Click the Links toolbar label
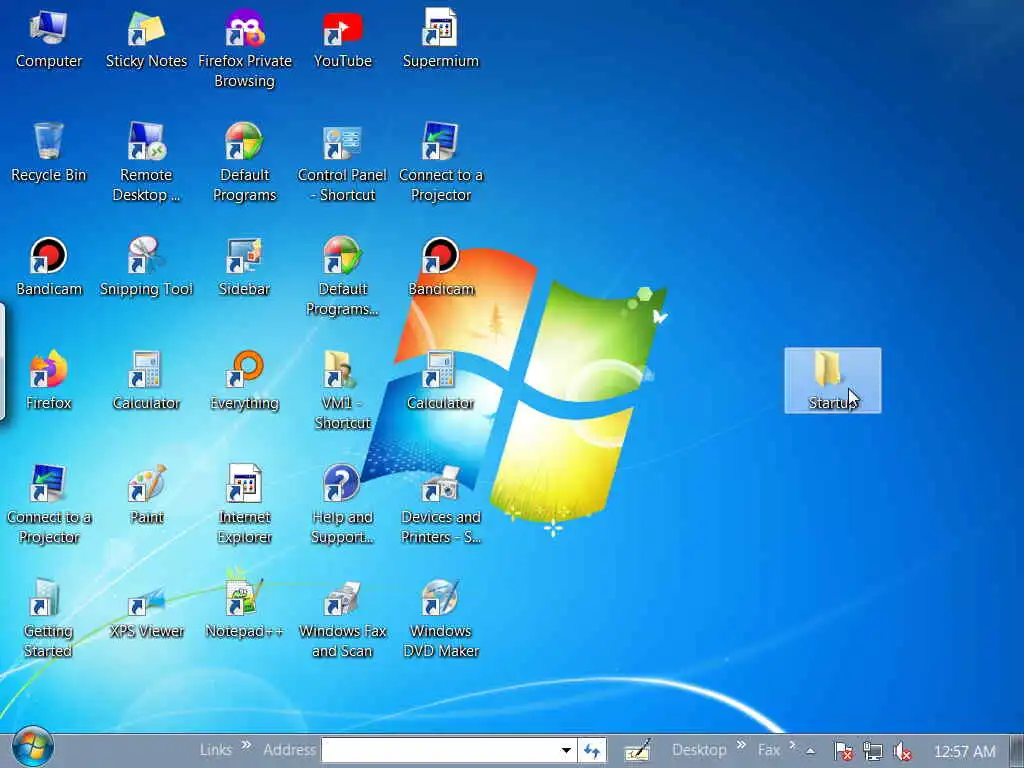This screenshot has height=768, width=1024. click(216, 750)
